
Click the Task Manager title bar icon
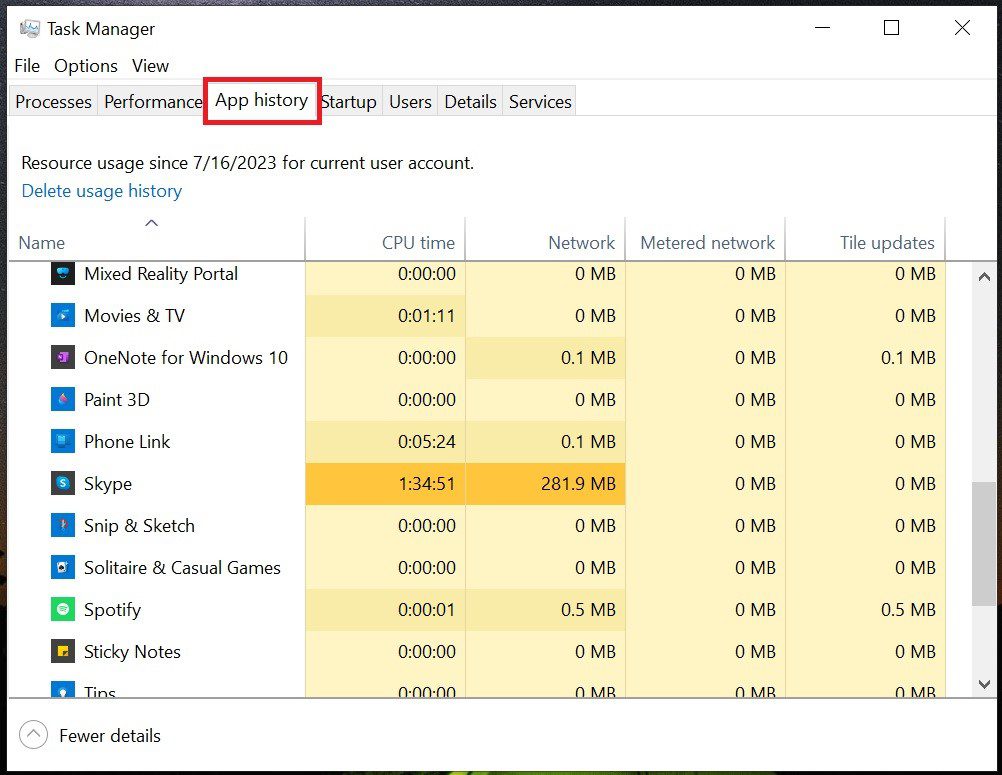point(29,29)
